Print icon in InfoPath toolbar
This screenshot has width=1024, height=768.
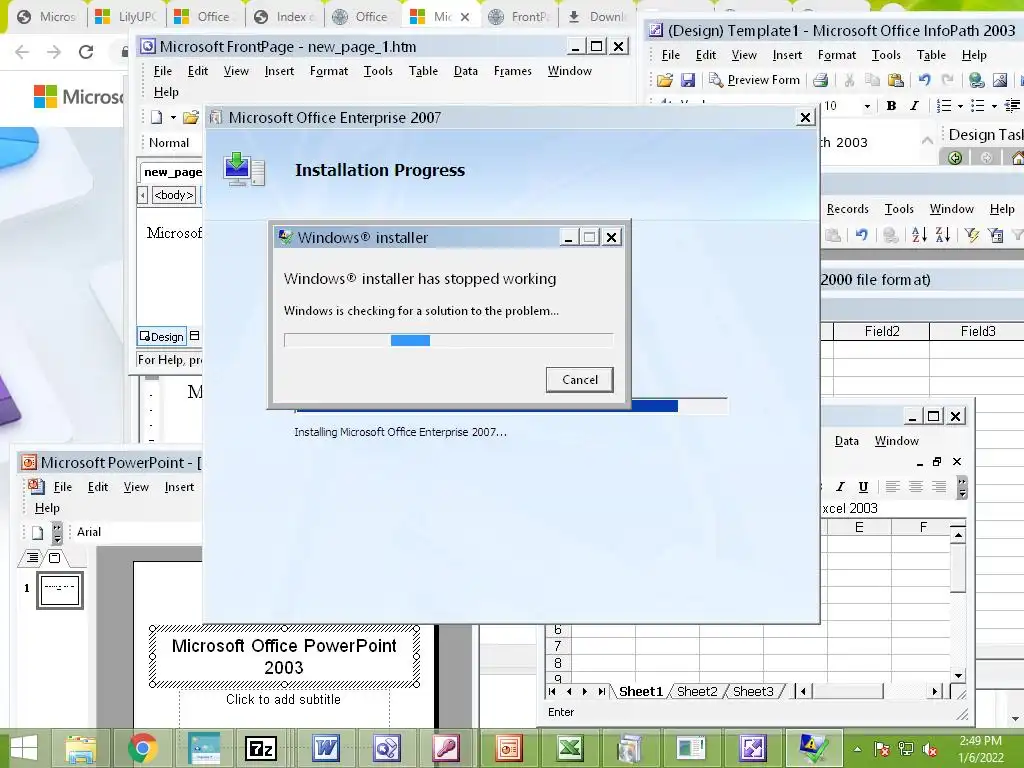point(820,80)
